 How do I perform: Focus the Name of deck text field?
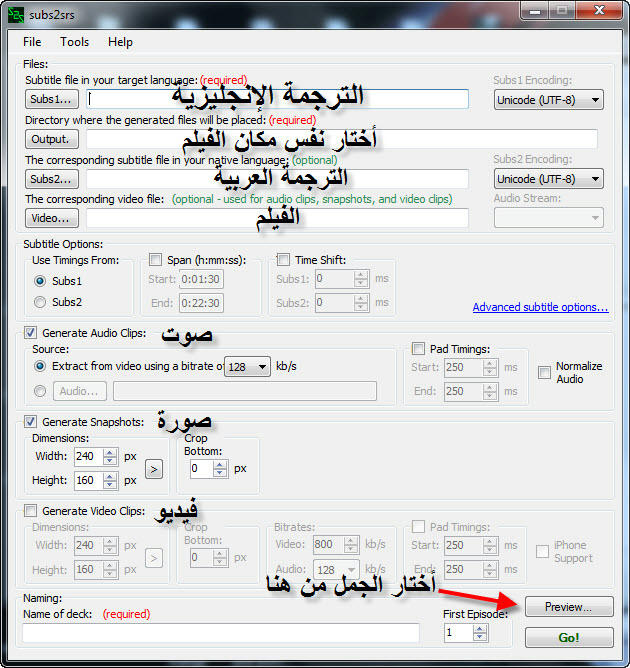(x=221, y=633)
